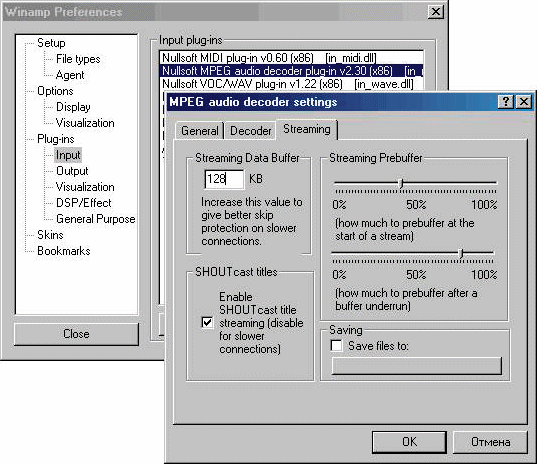Screen dimensions: 537x464
Task: Select the Streaming tab
Action: (x=307, y=129)
